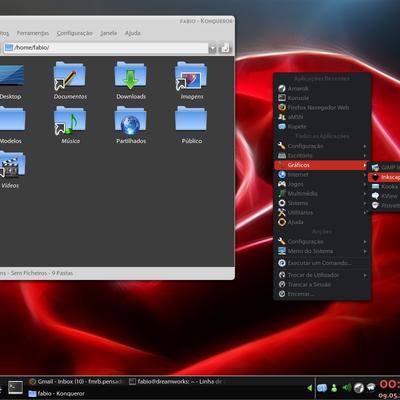Select the highlighted Gráficos menu entry
The image size is (400, 400).
[322, 165]
